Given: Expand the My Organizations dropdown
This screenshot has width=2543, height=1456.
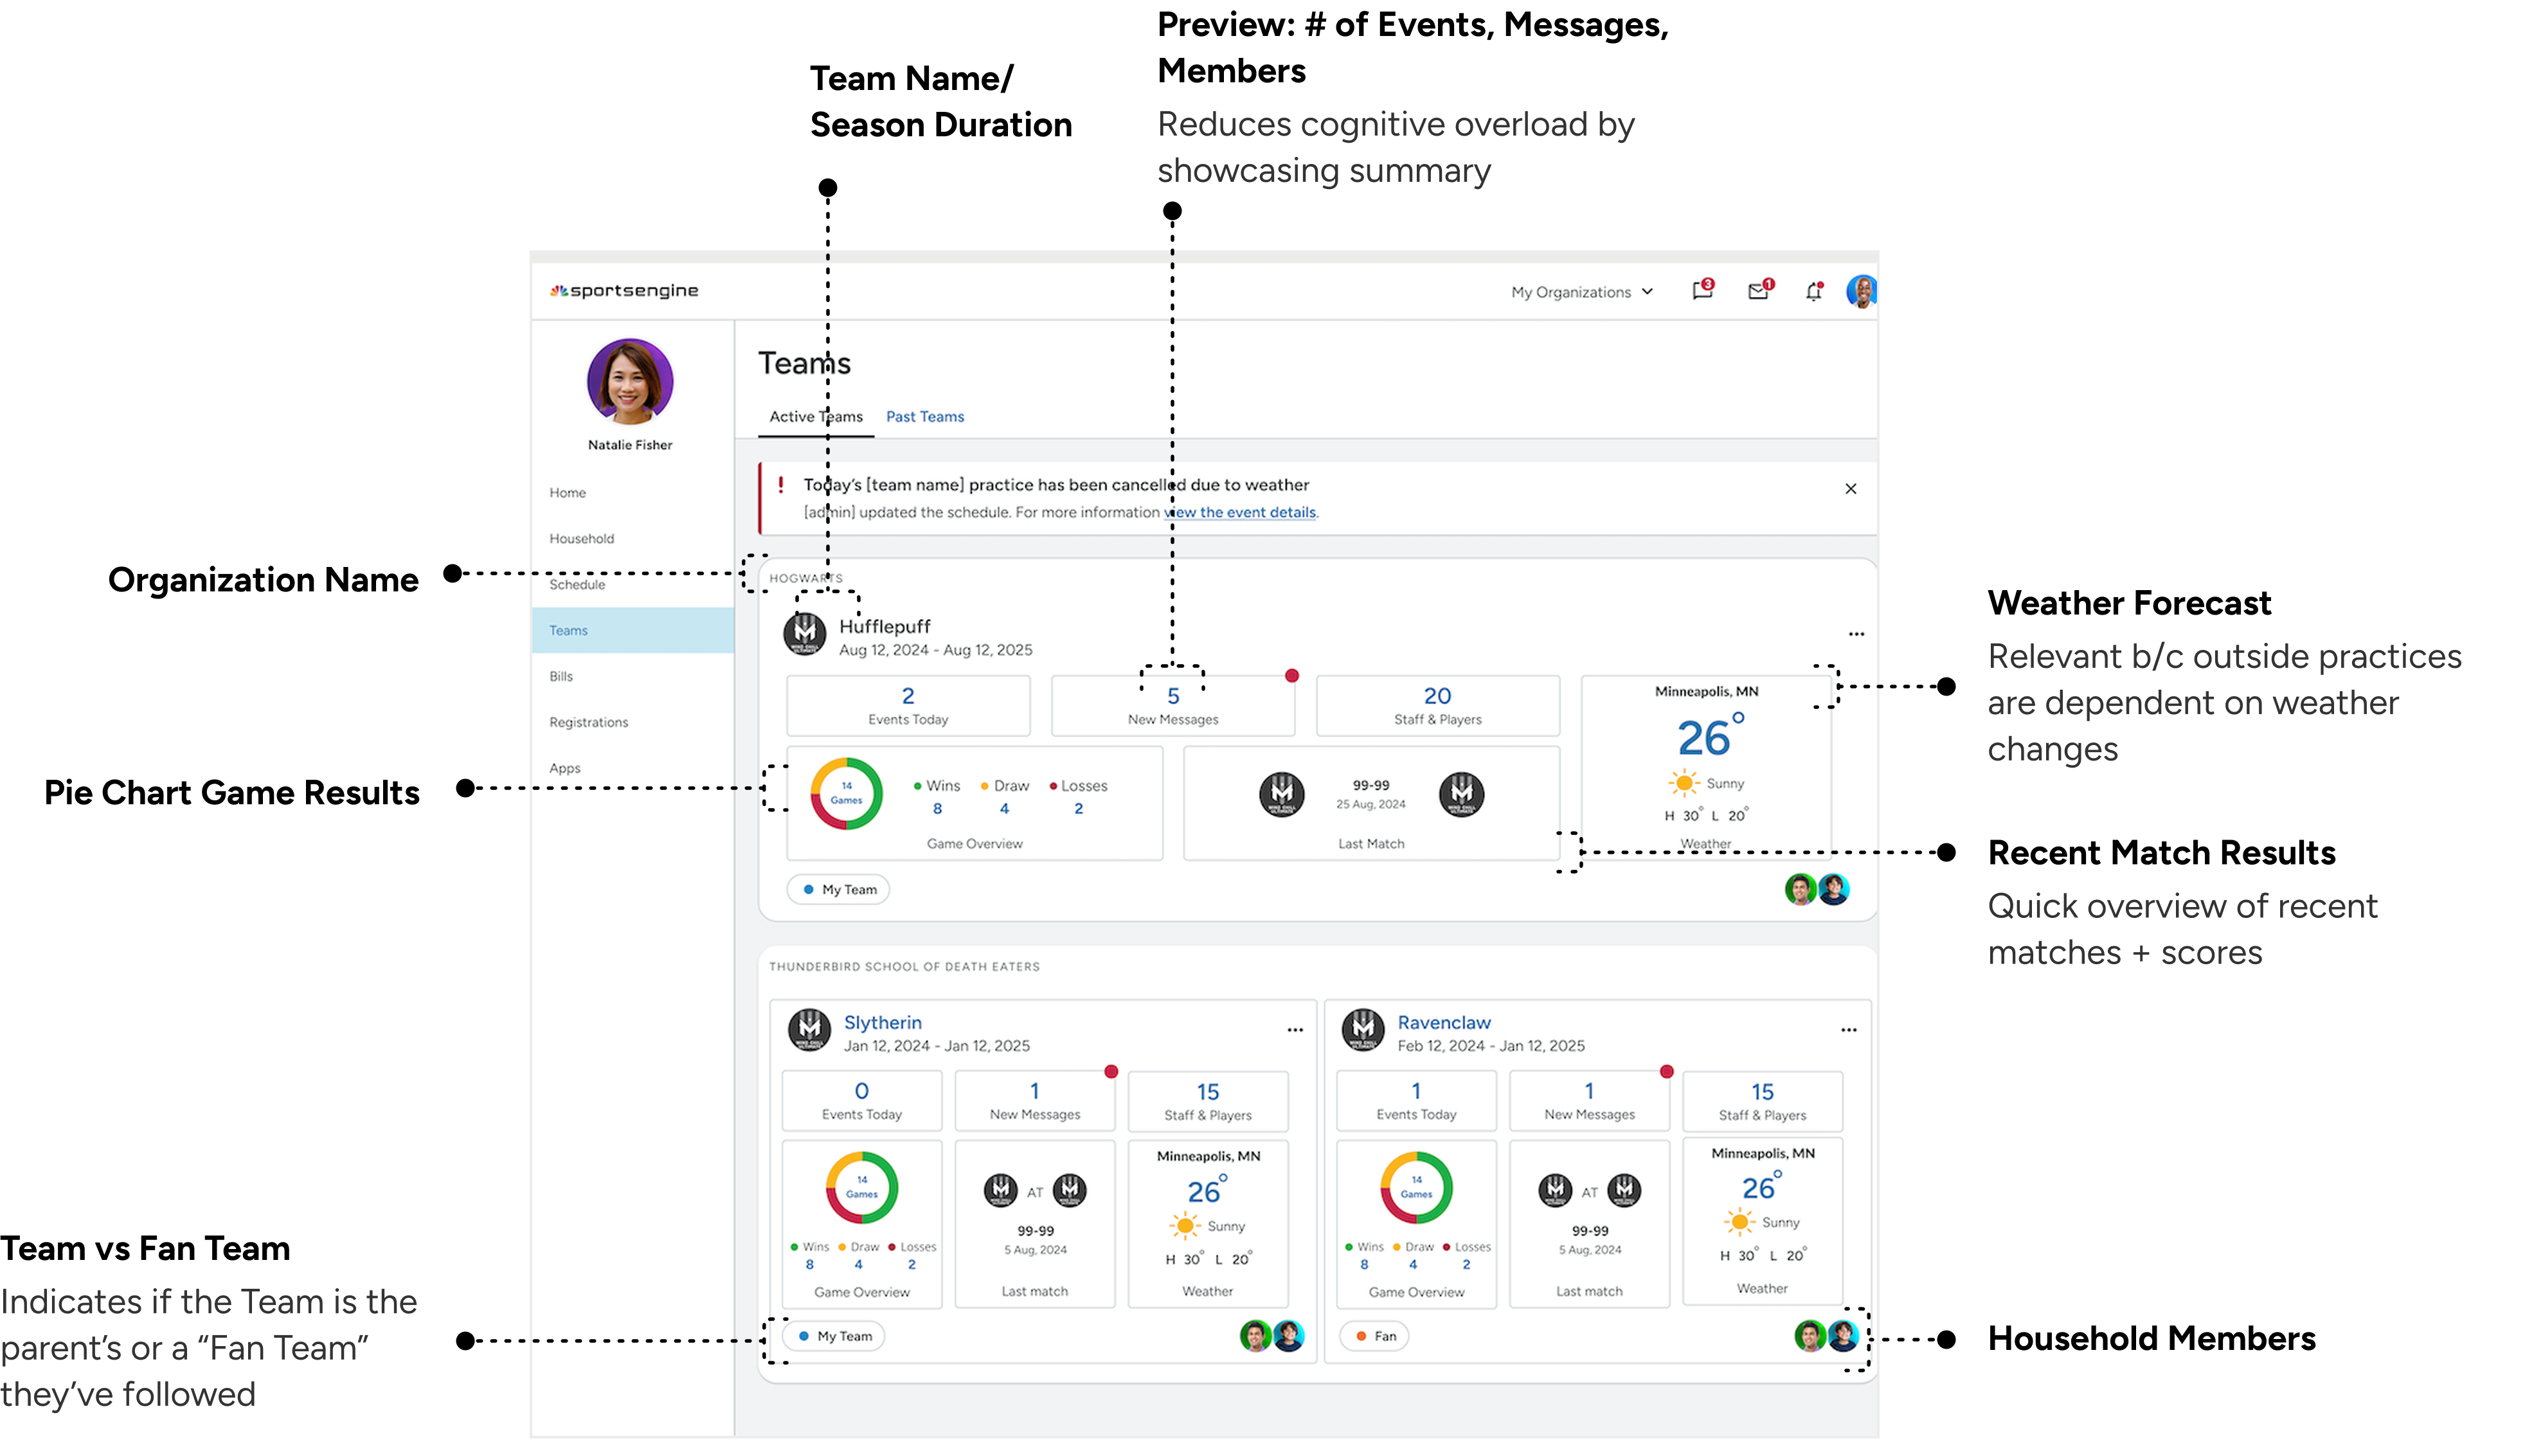Looking at the screenshot, I should 1581,292.
